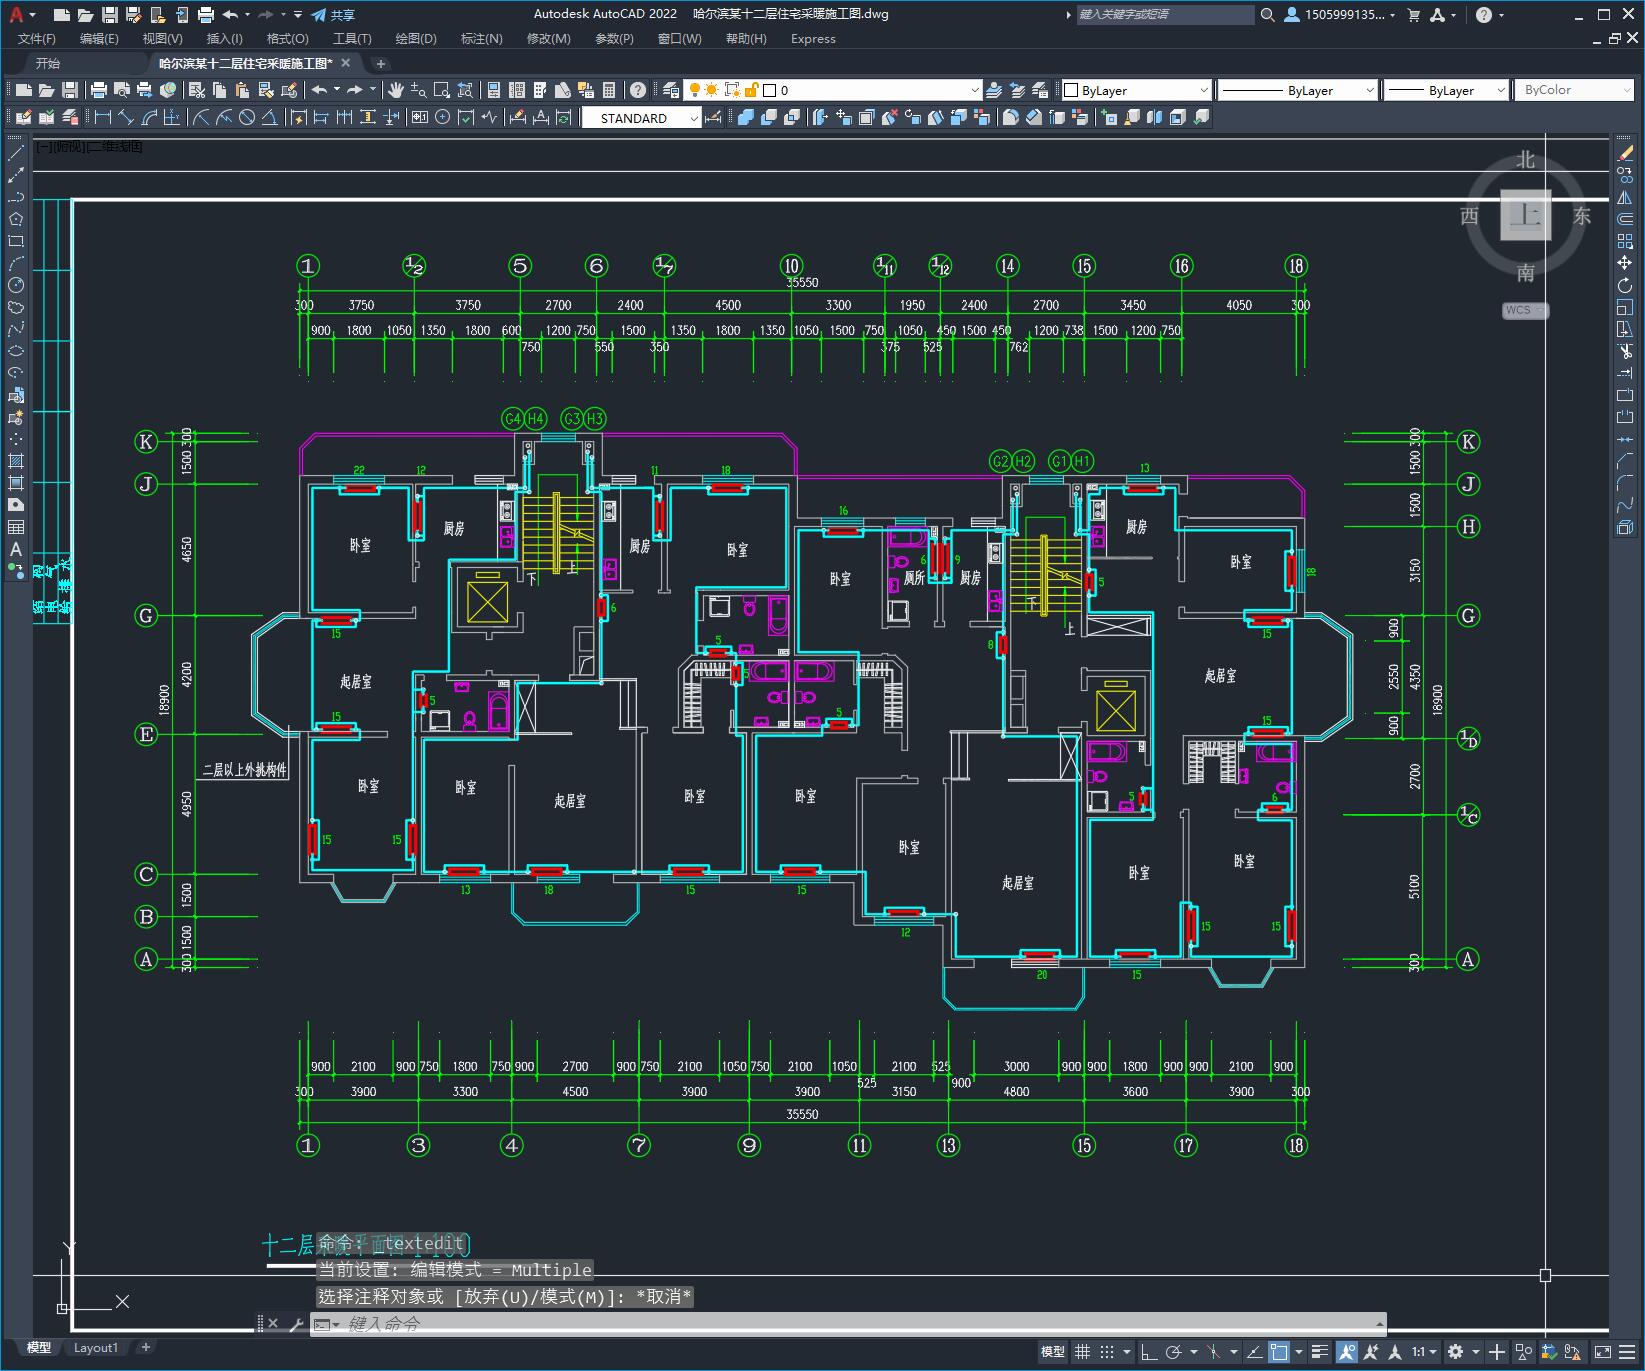Select the Erase tool in Modify toolbar
This screenshot has width=1645, height=1371.
coord(1625,153)
